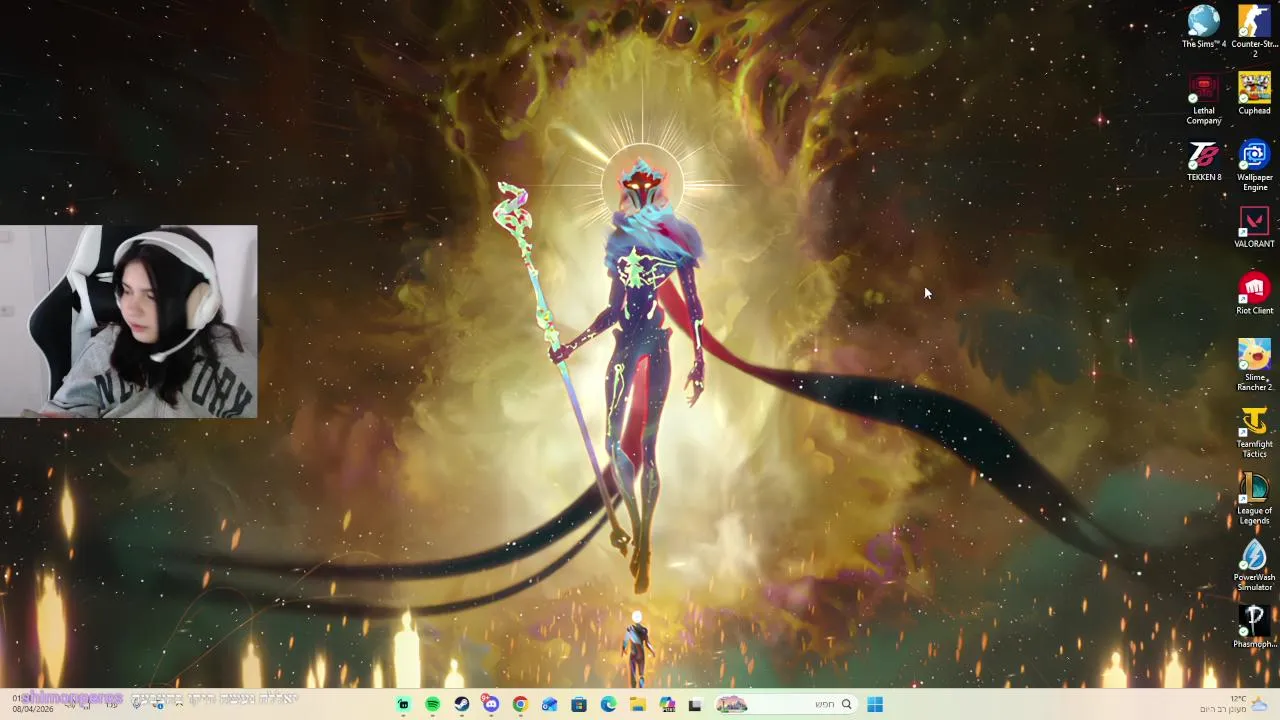The height and width of the screenshot is (720, 1280).
Task: Open League of Legends shortcut
Action: (1254, 499)
